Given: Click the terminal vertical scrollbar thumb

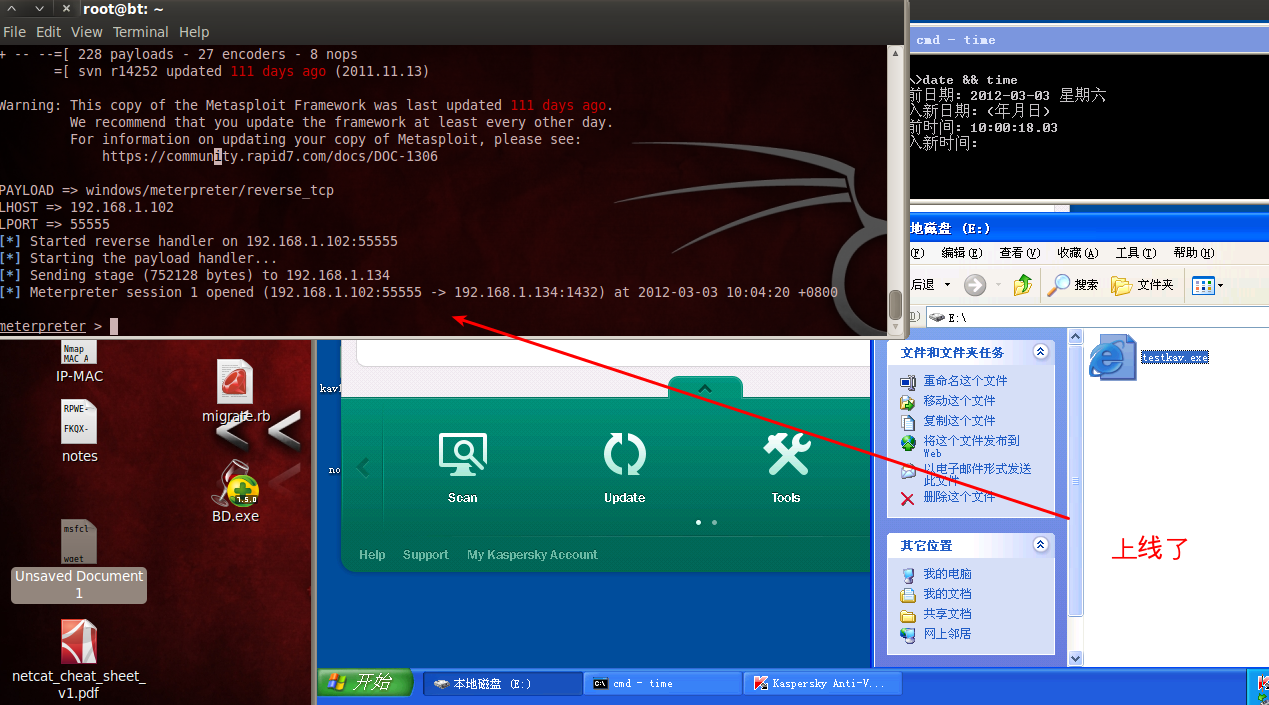Looking at the screenshot, I should coord(895,304).
